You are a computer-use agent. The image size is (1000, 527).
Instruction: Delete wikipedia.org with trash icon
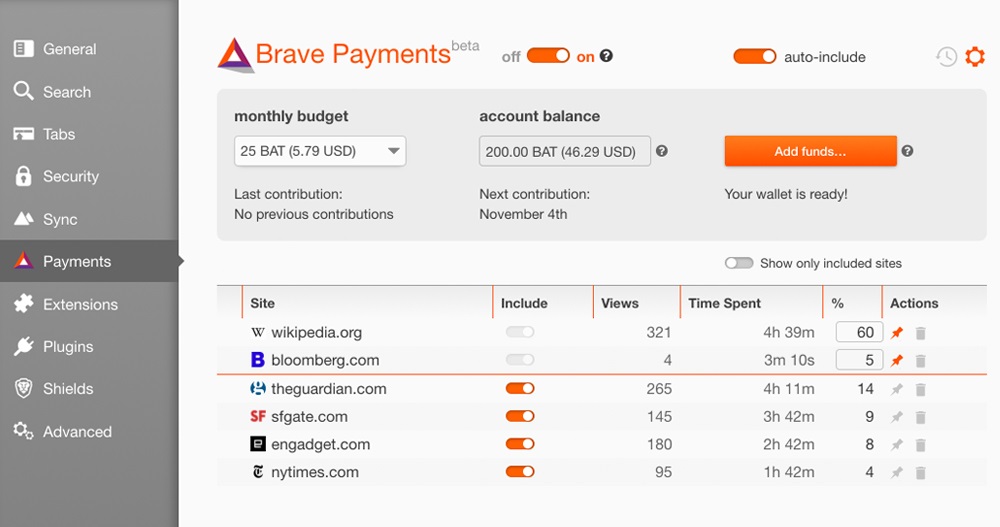[920, 333]
